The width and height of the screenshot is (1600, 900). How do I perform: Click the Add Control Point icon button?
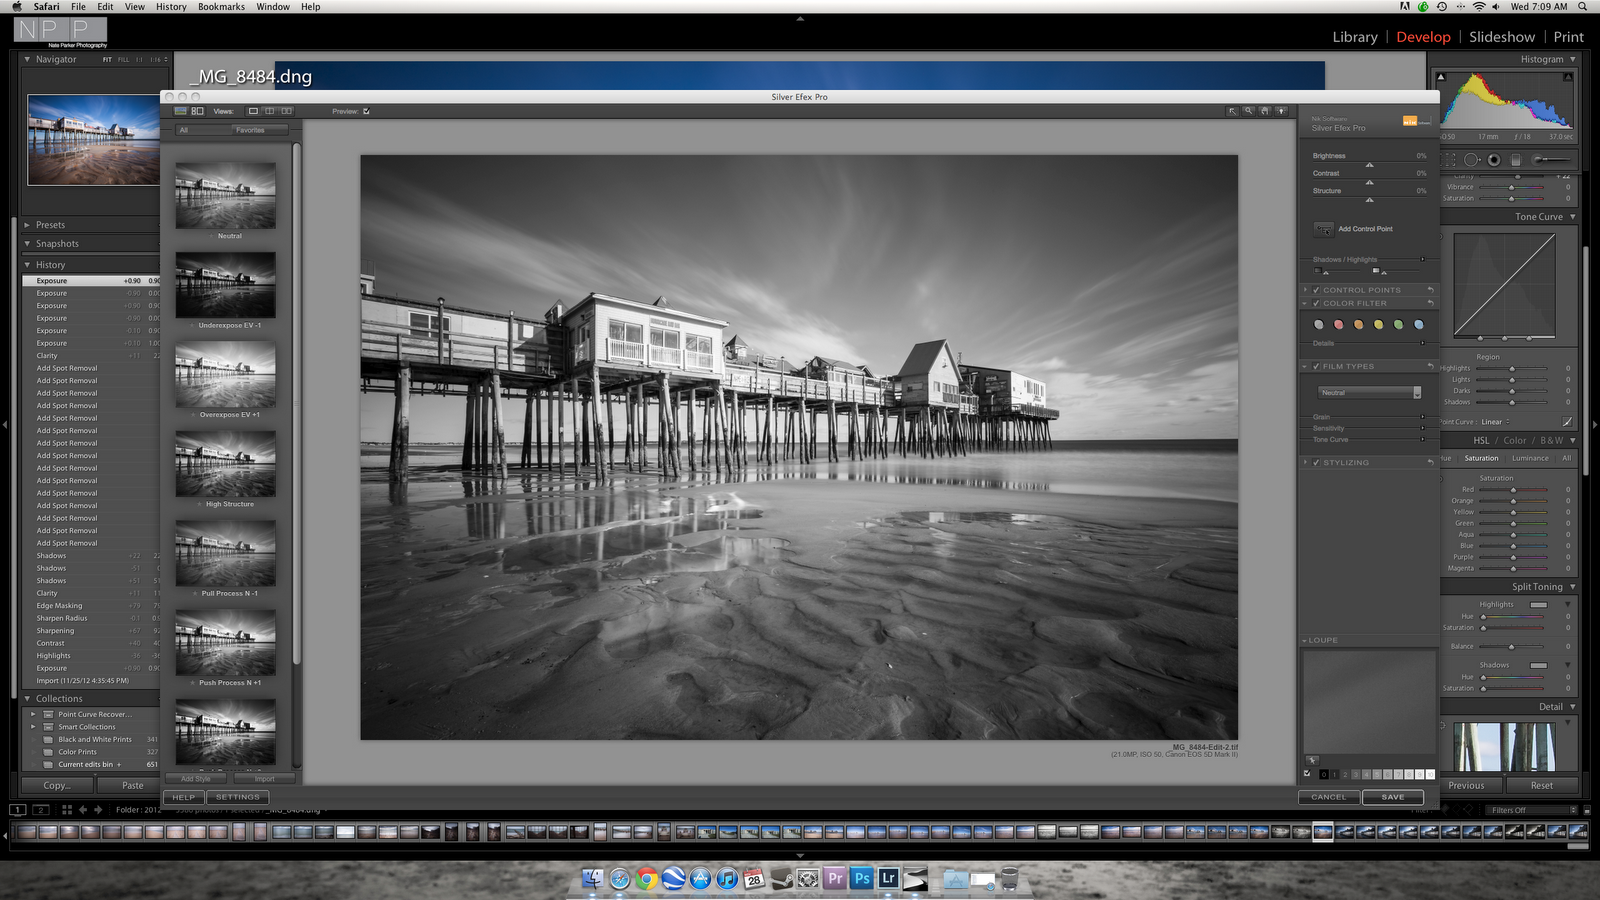(x=1324, y=229)
